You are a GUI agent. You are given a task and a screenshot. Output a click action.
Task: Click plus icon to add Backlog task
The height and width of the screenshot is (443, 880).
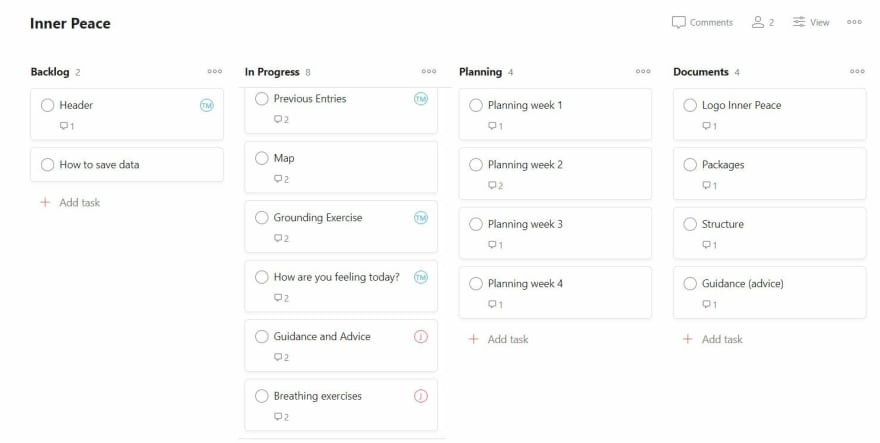pos(45,203)
